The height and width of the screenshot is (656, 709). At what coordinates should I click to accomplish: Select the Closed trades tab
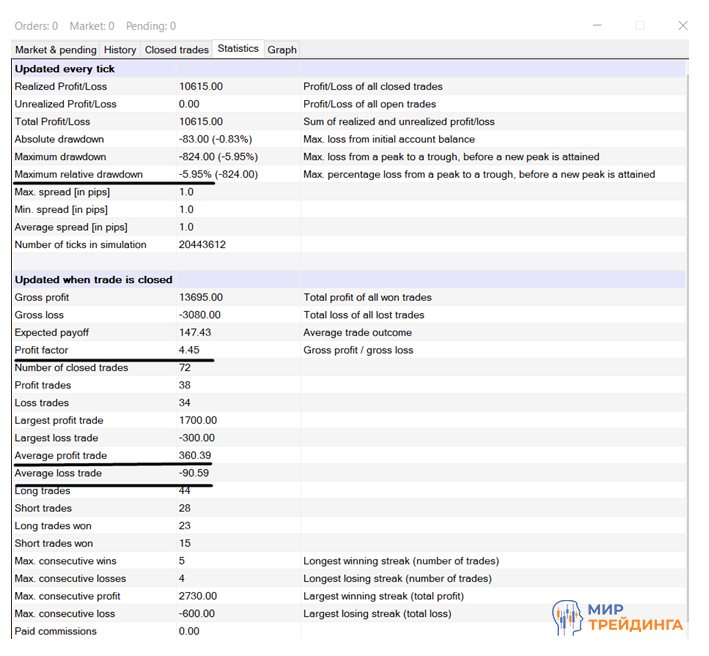click(176, 49)
